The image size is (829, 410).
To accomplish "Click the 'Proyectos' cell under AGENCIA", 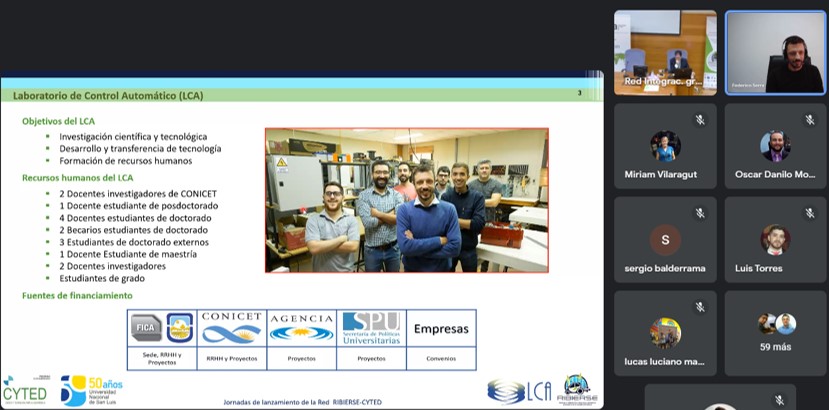I will (x=301, y=359).
